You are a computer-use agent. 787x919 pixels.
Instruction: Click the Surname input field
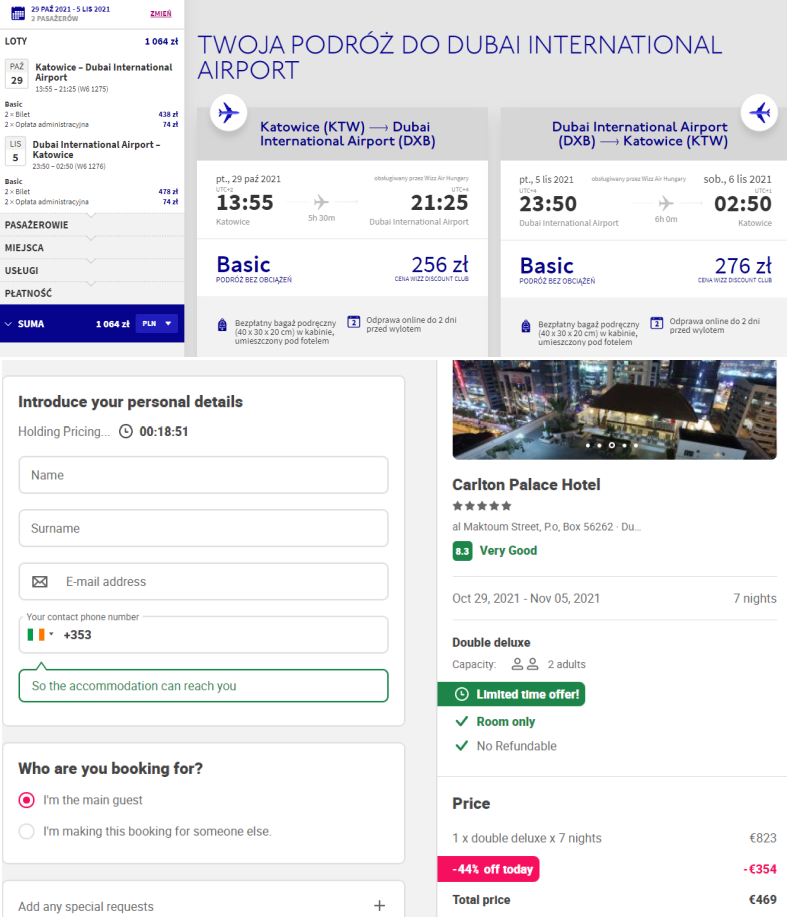(x=203, y=528)
